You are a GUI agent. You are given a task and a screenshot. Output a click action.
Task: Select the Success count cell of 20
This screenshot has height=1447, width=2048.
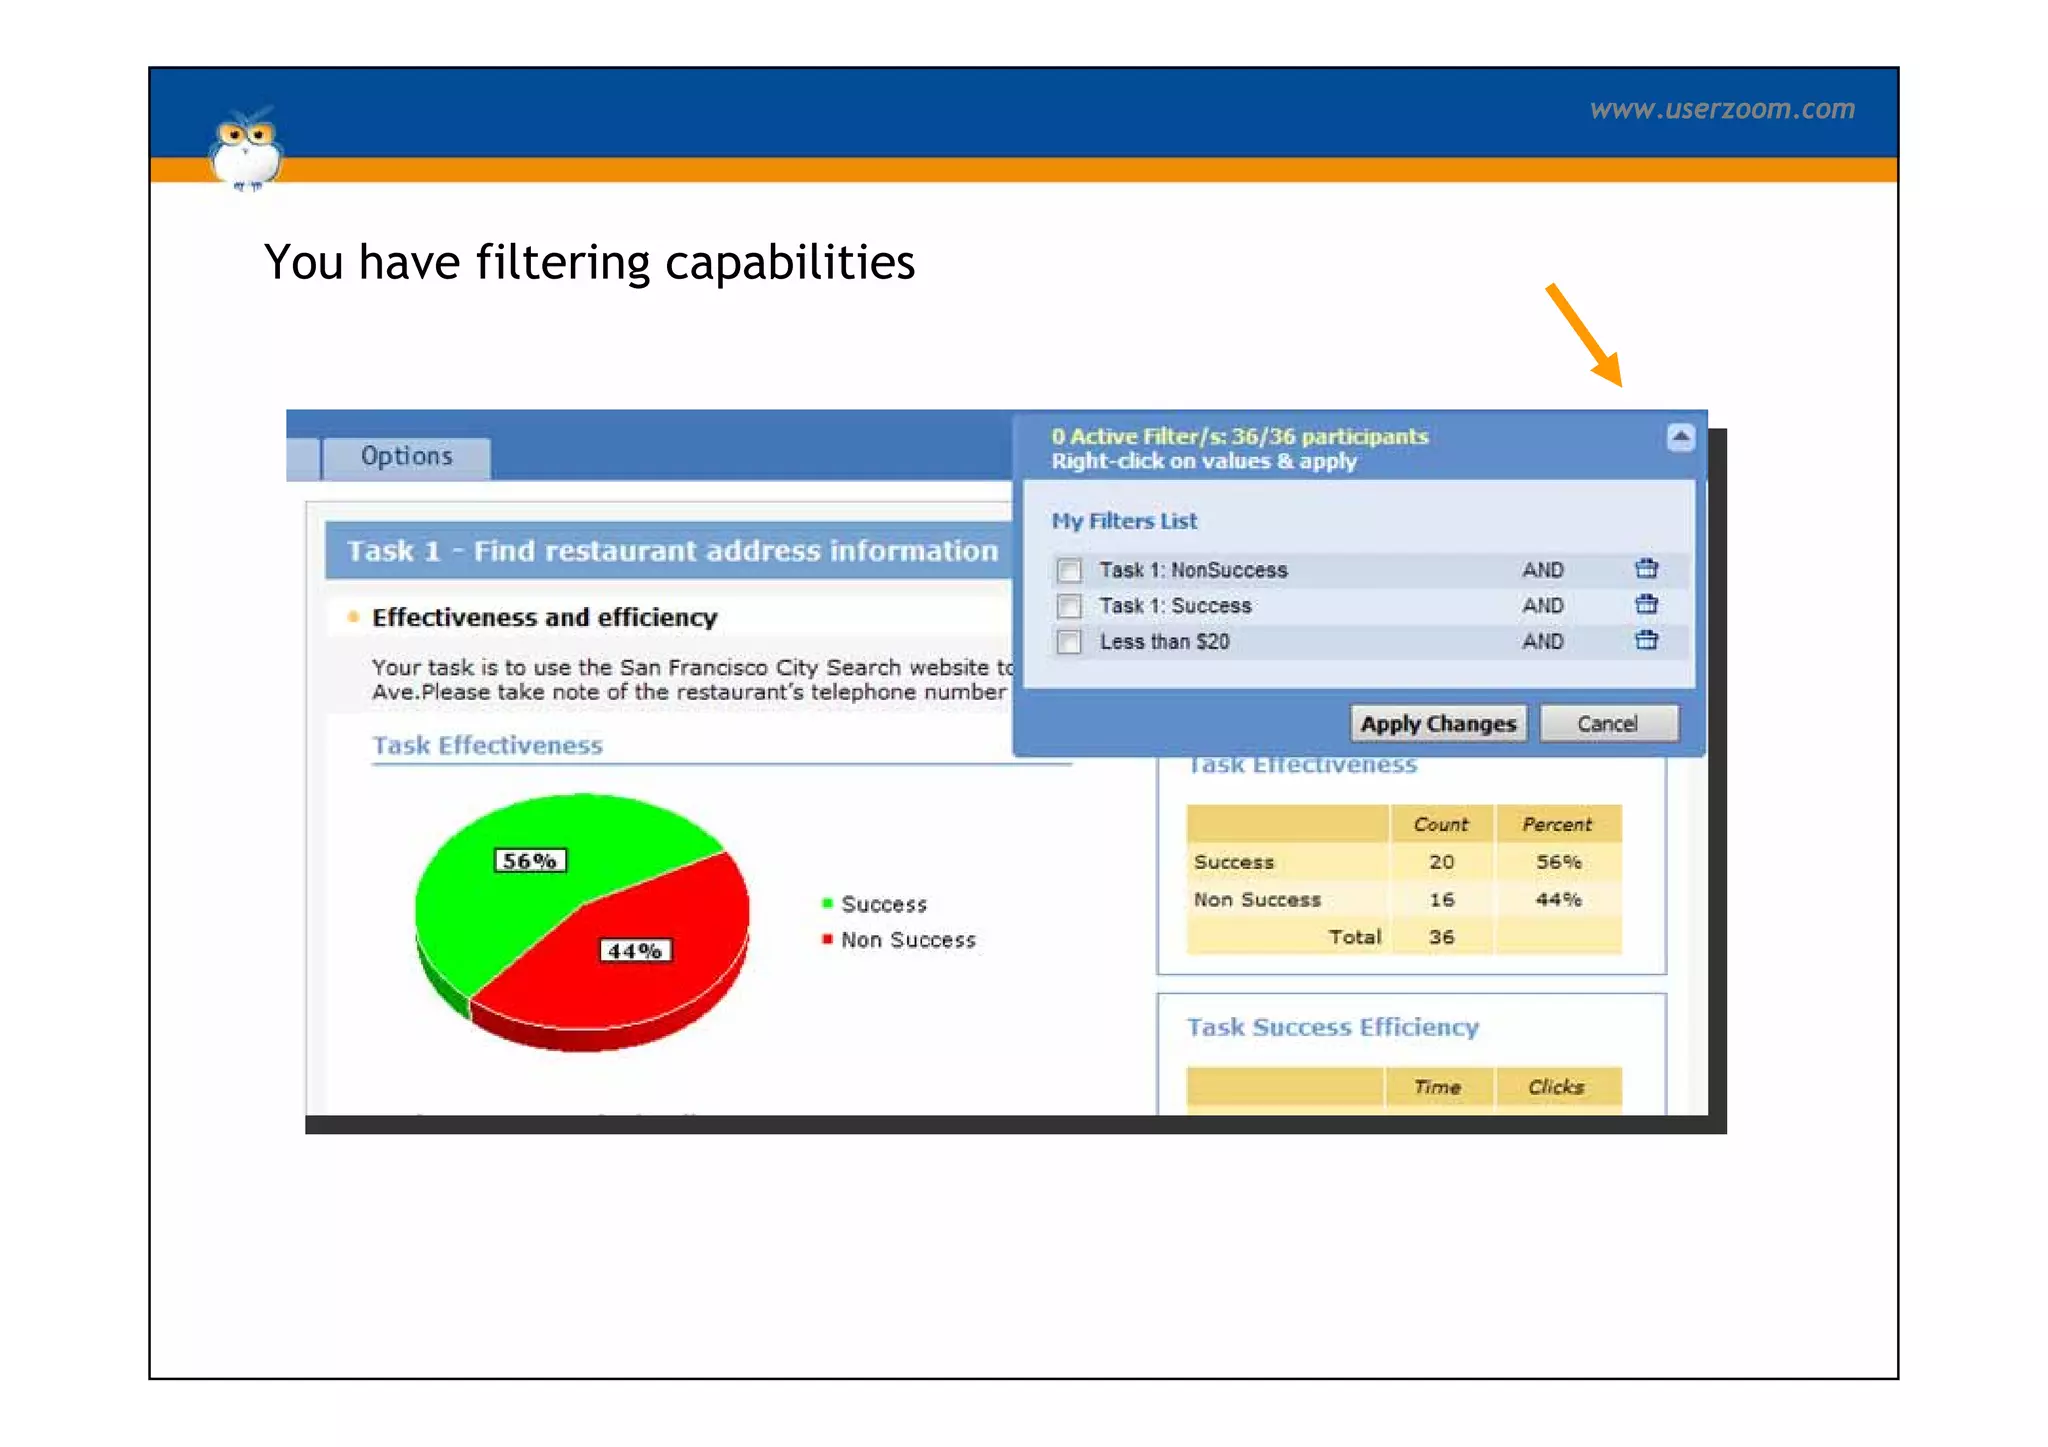point(1440,862)
